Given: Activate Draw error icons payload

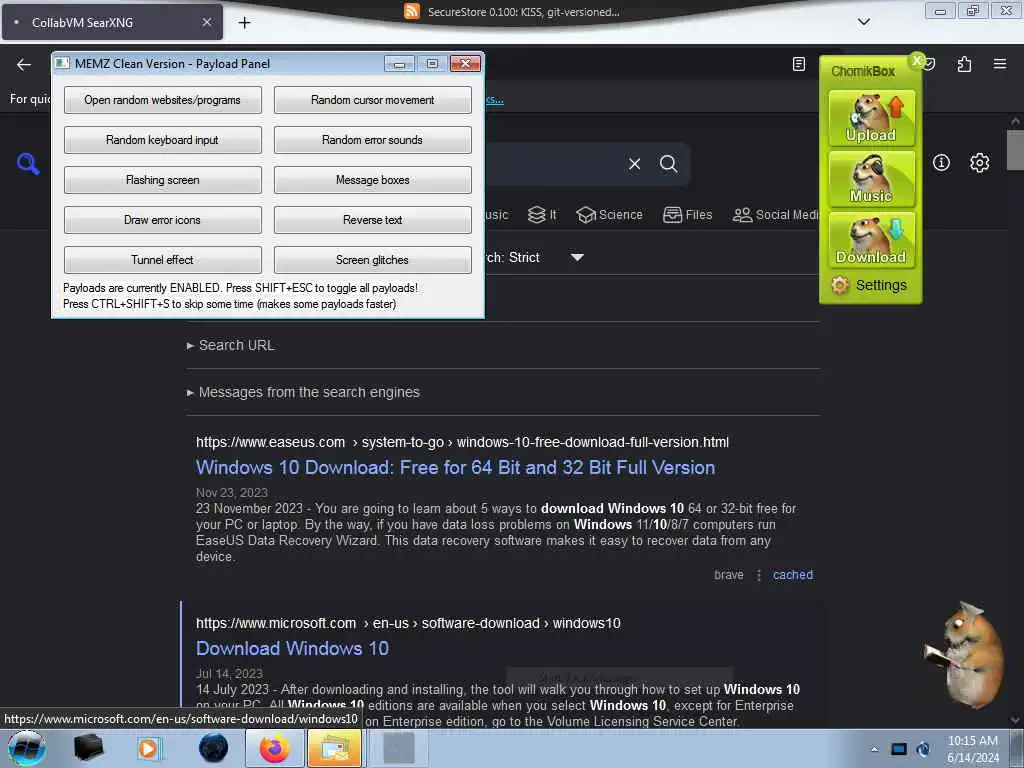Looking at the screenshot, I should pos(163,219).
